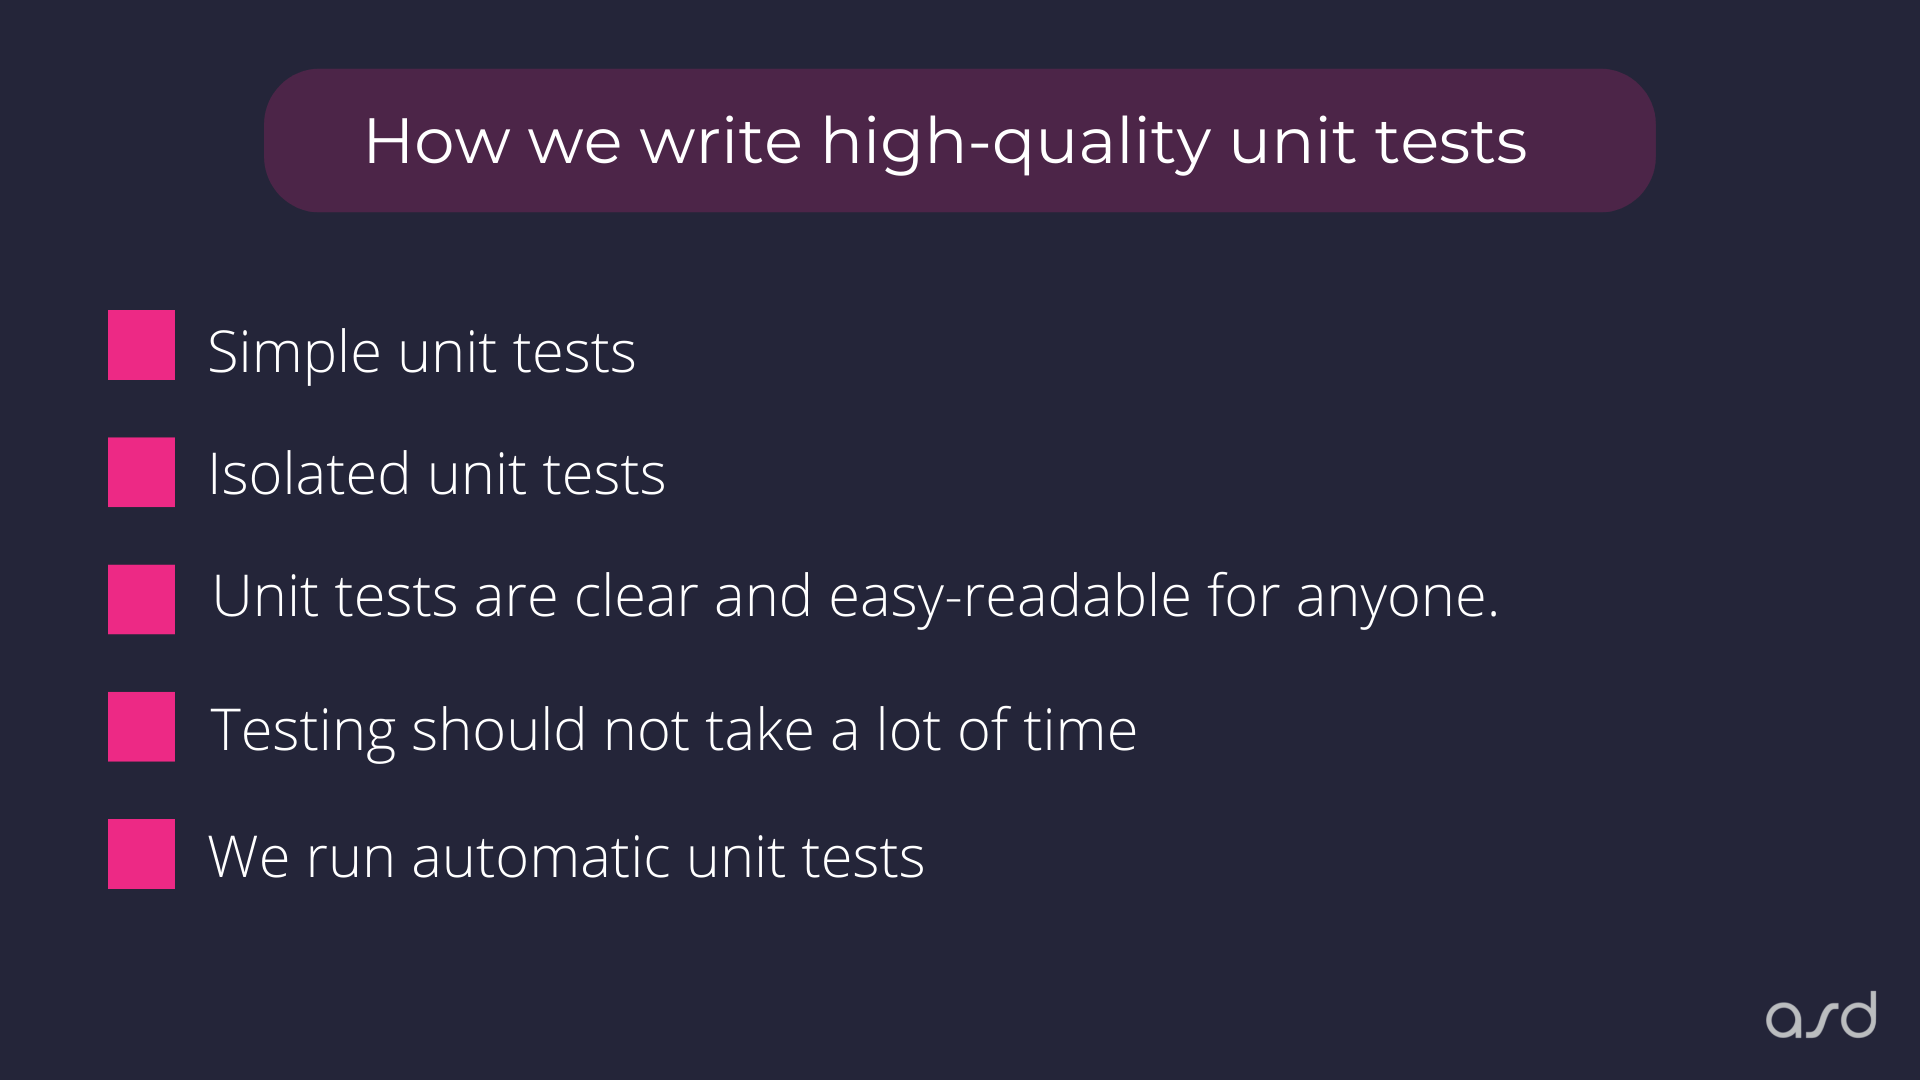The image size is (1920, 1080).
Task: Click the word Testing in the fourth bullet
Action: [303, 732]
